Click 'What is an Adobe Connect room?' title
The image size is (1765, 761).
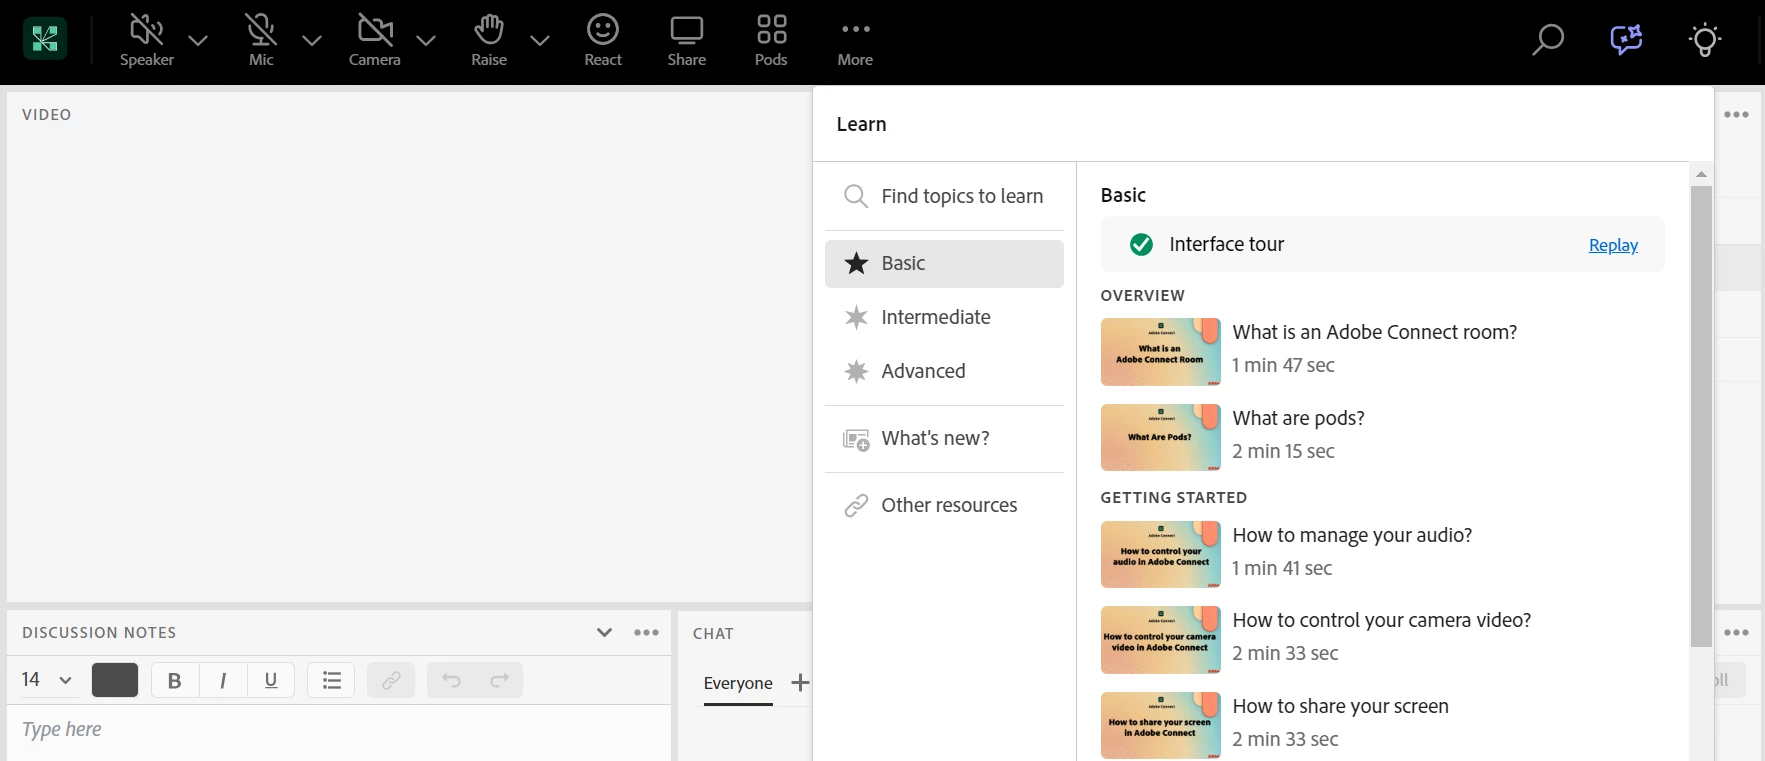(x=1375, y=332)
